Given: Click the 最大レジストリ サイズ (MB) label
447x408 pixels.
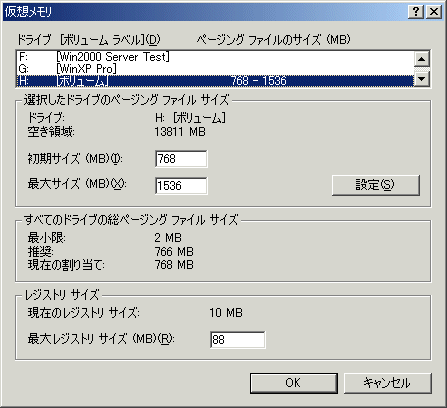Looking at the screenshot, I should pyautogui.click(x=101, y=339).
